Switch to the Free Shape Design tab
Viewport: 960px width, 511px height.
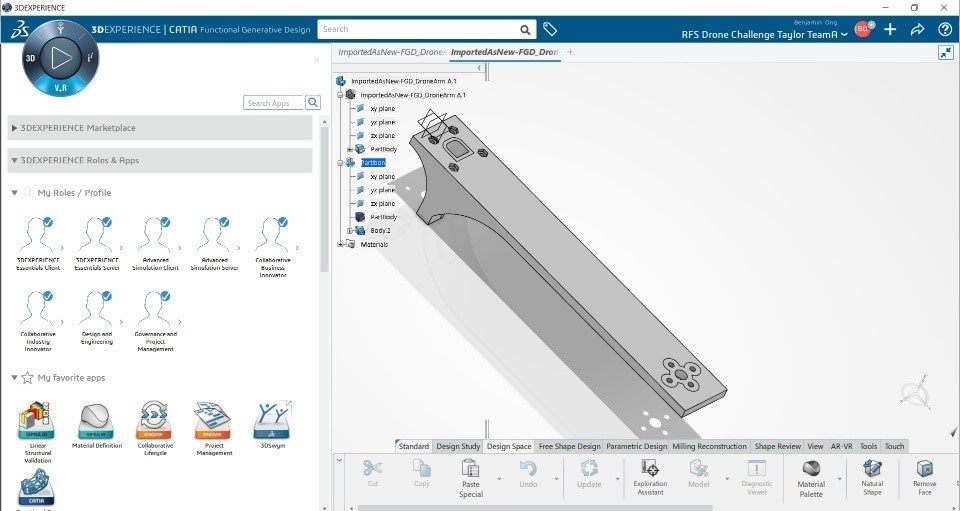(569, 446)
